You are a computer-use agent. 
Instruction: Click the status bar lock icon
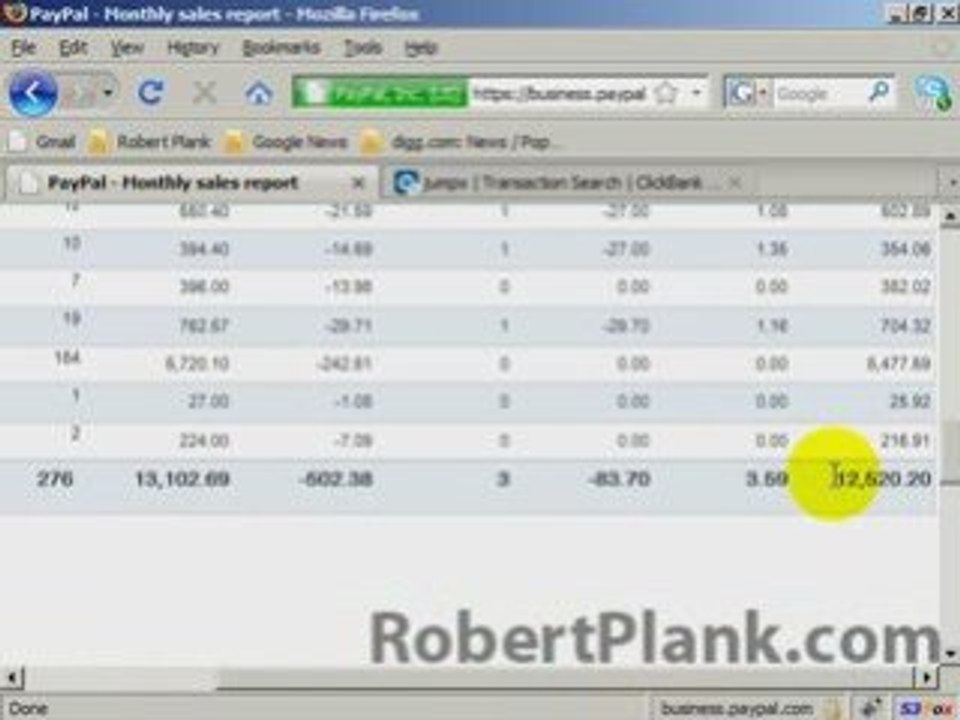click(x=832, y=708)
